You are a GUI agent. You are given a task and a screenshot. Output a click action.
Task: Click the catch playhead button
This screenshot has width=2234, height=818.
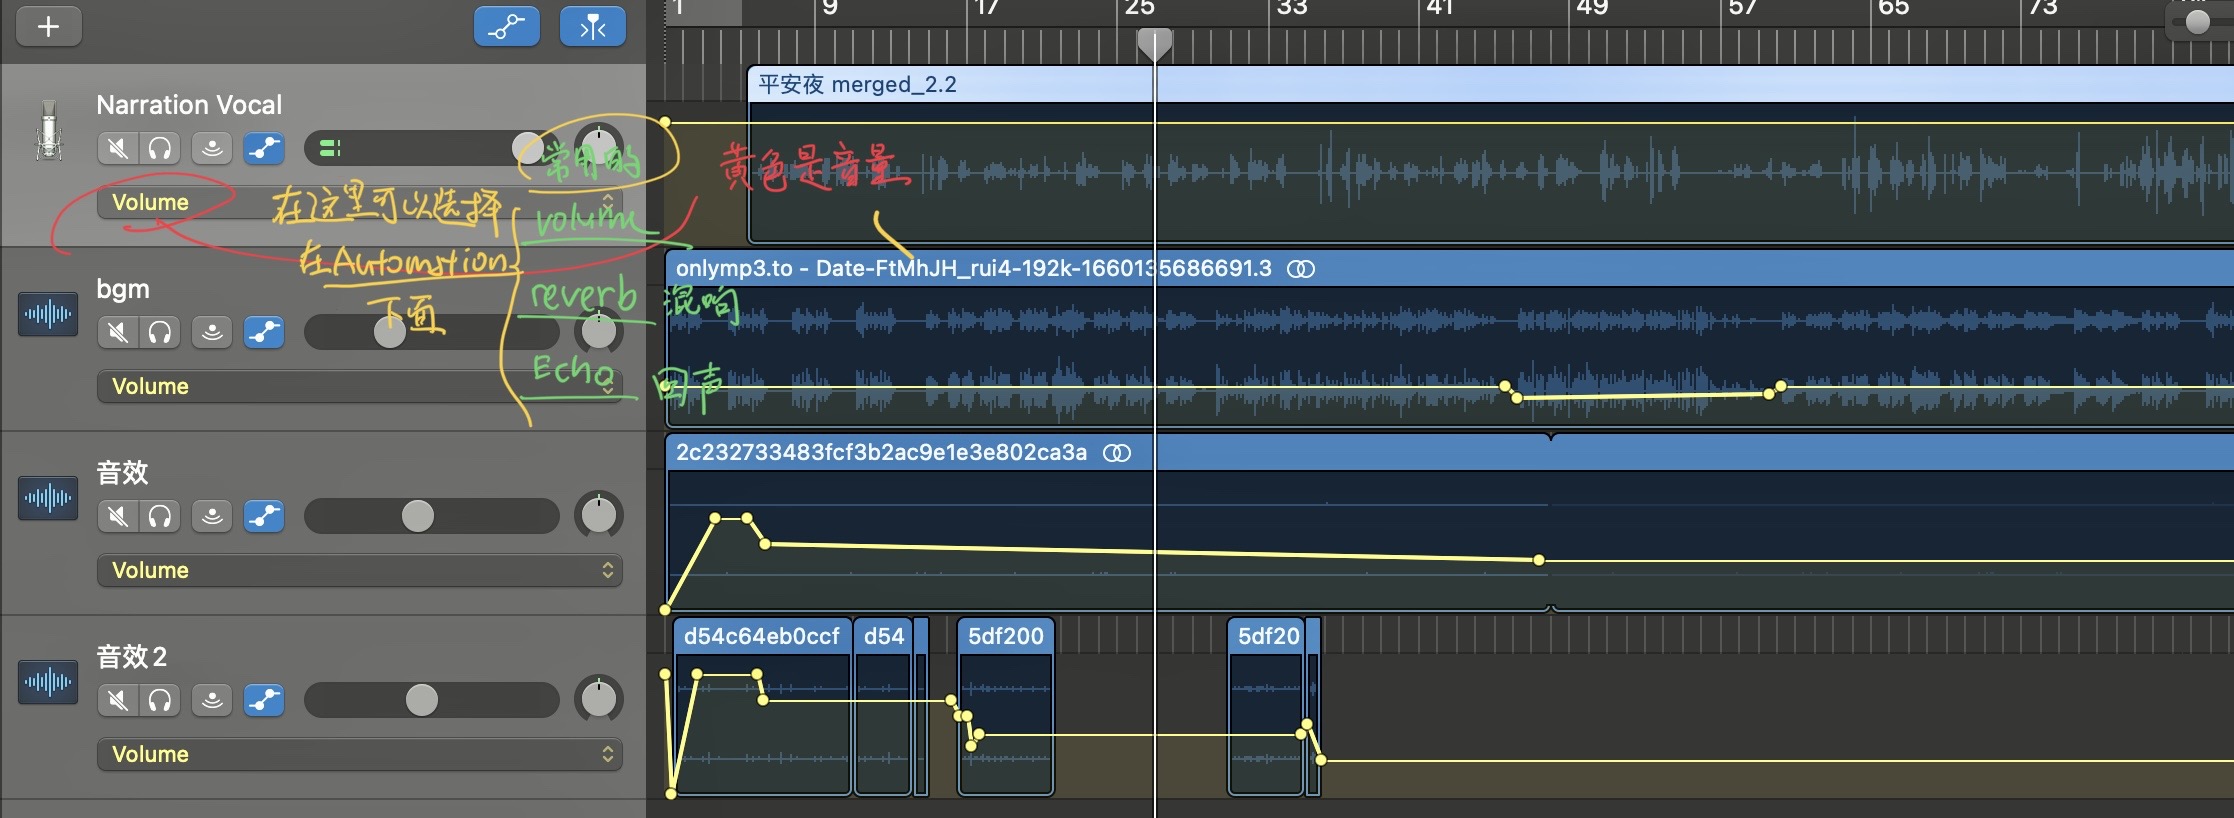[x=593, y=27]
